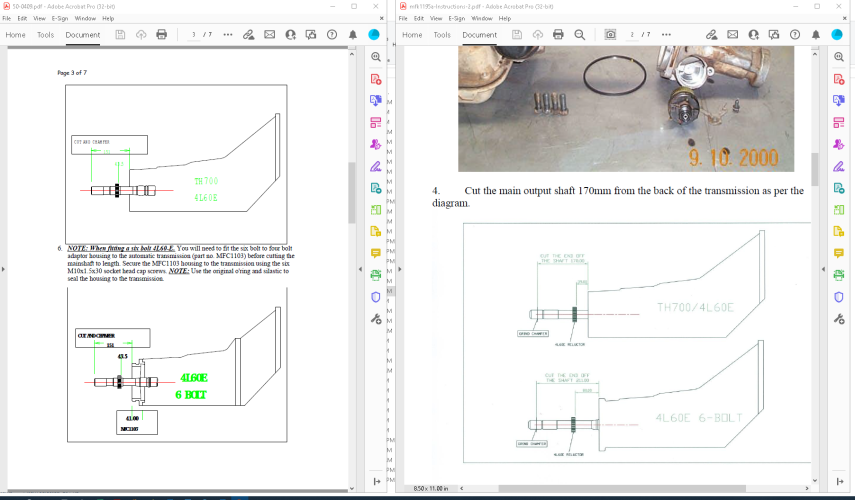Open Fill & Sign pen tool in the right window's sidebar
Viewport: 855px width, 500px height.
click(839, 166)
